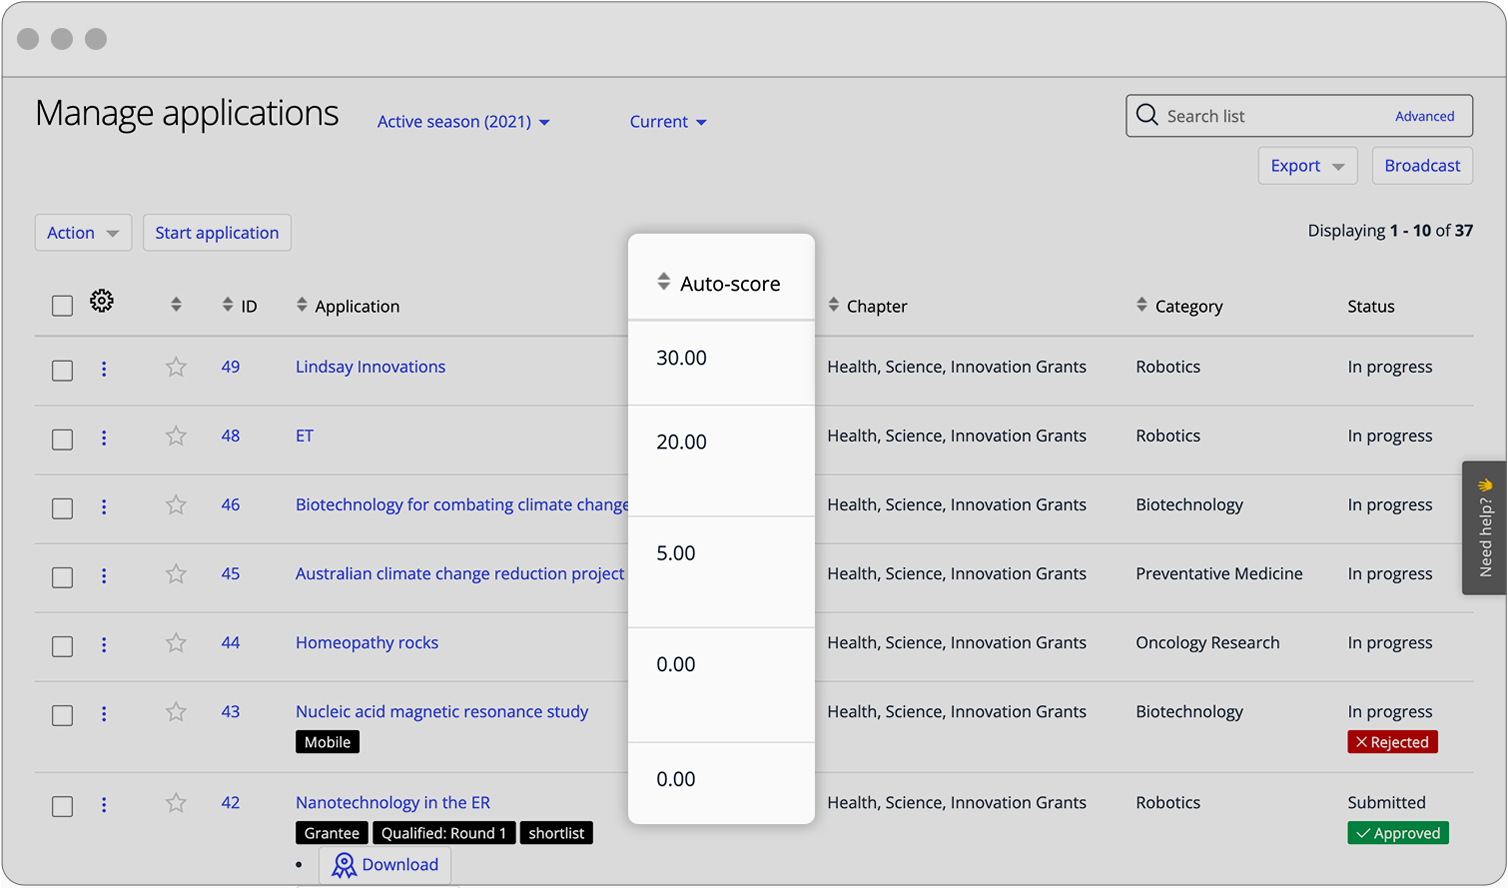Image resolution: width=1508 pixels, height=888 pixels.
Task: Toggle the select-all checkbox in the header
Action: pyautogui.click(x=61, y=304)
